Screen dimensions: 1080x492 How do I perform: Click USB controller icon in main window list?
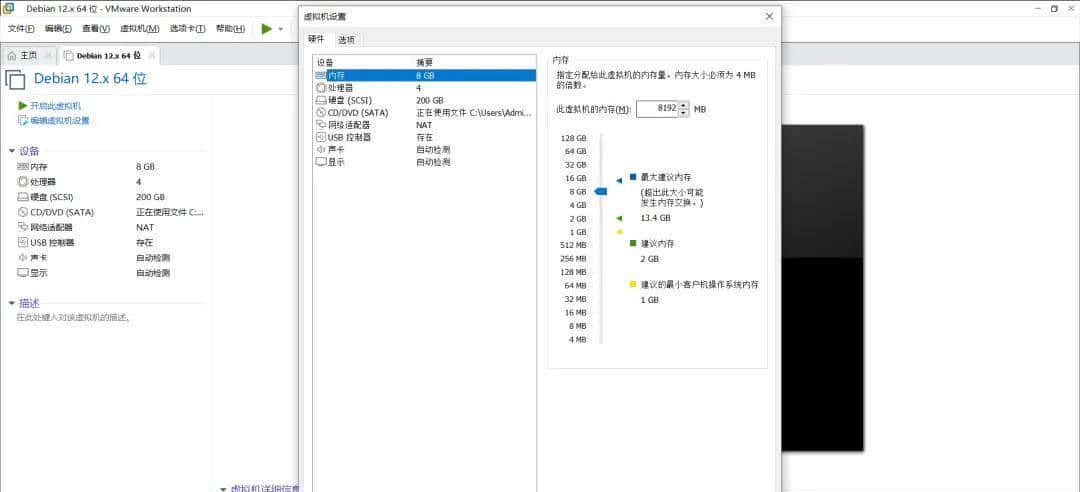23,243
